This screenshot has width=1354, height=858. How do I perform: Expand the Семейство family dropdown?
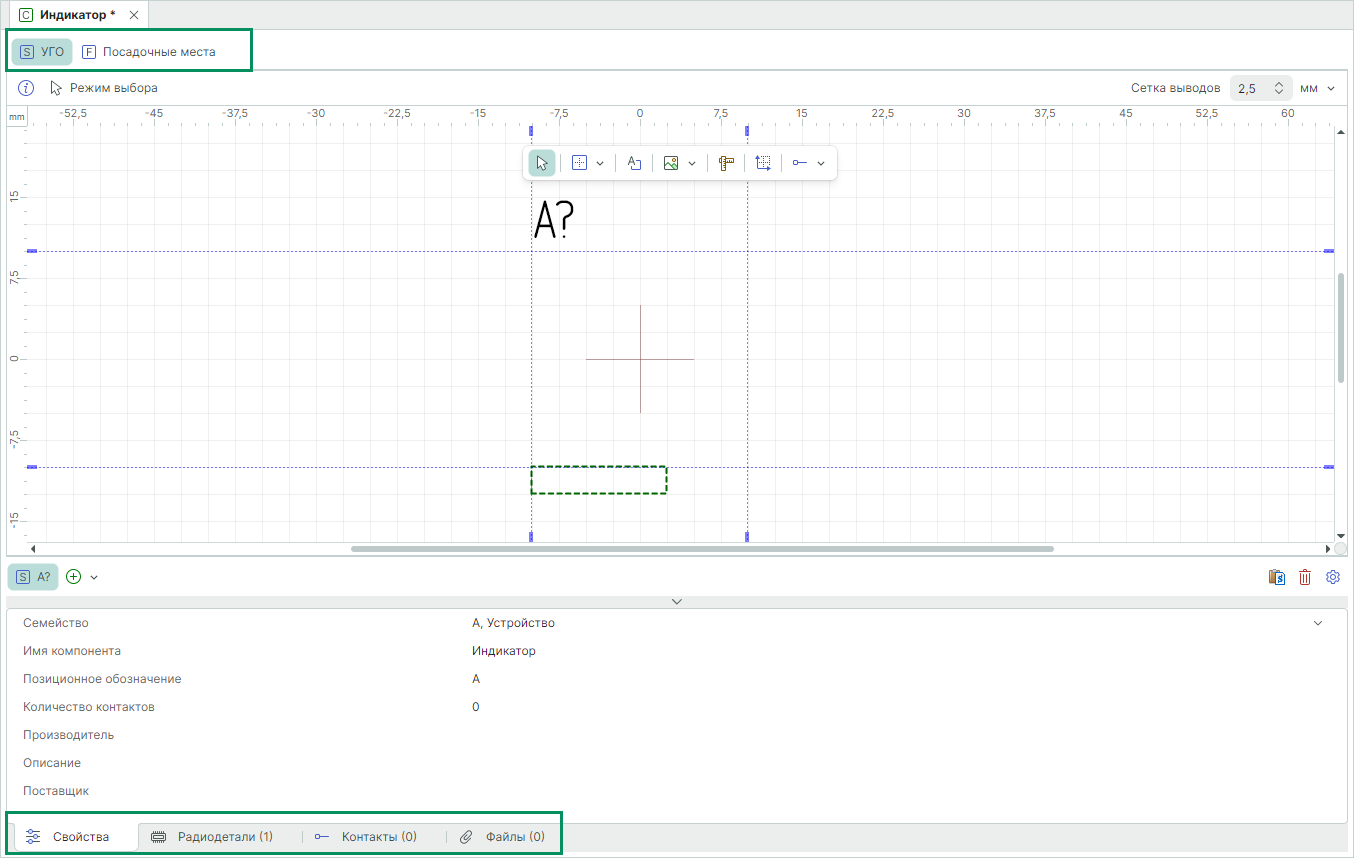click(1317, 623)
